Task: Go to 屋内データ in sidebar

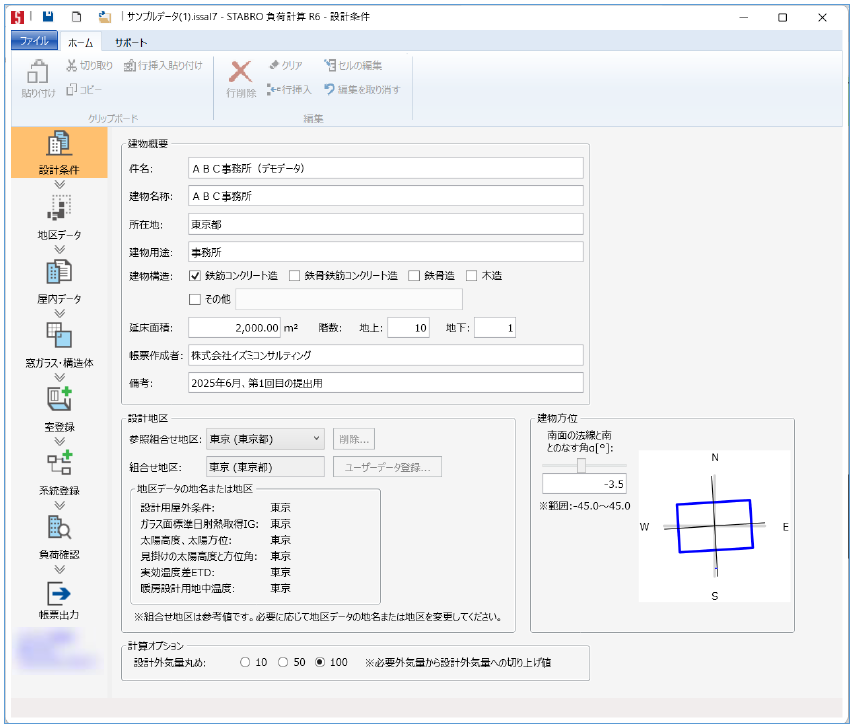Action: pos(59,280)
